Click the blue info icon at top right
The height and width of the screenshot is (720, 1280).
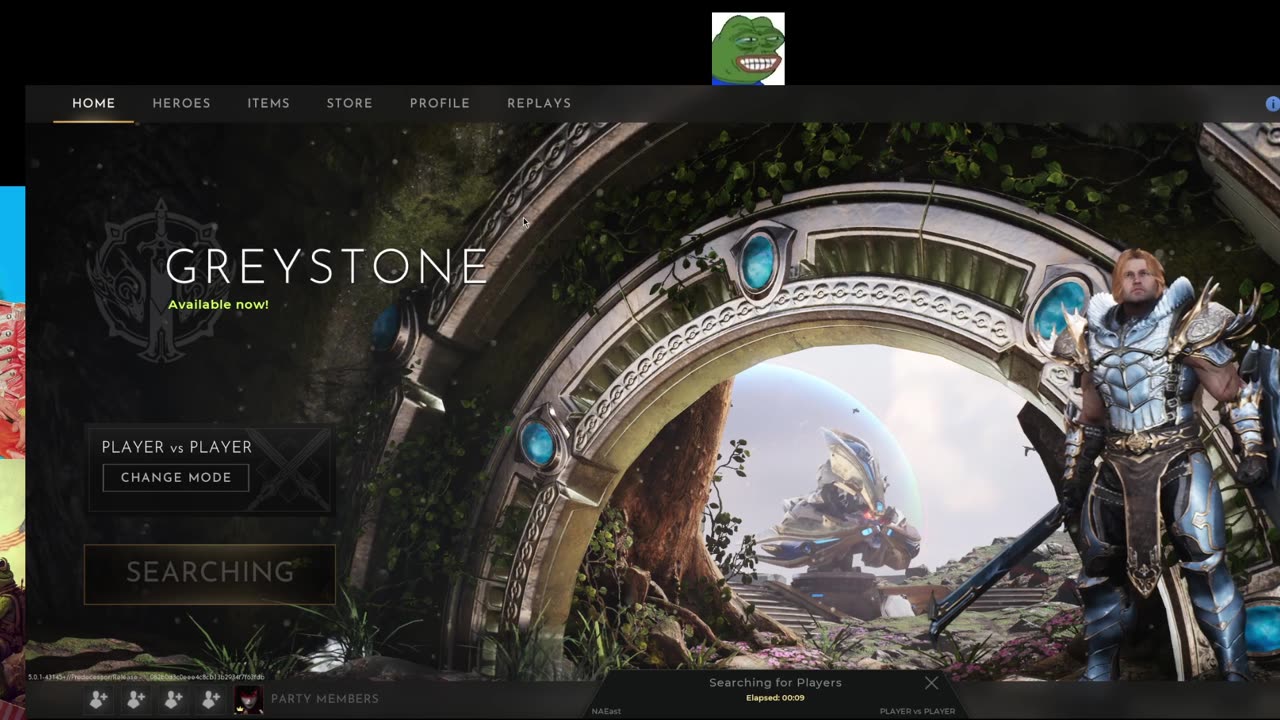1273,104
